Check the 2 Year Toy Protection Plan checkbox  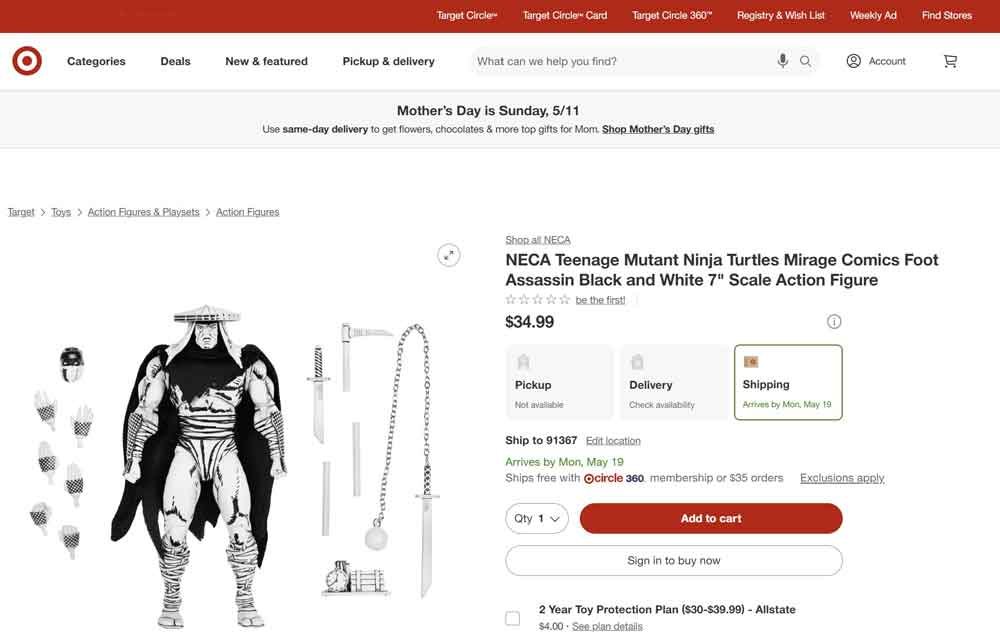[513, 617]
